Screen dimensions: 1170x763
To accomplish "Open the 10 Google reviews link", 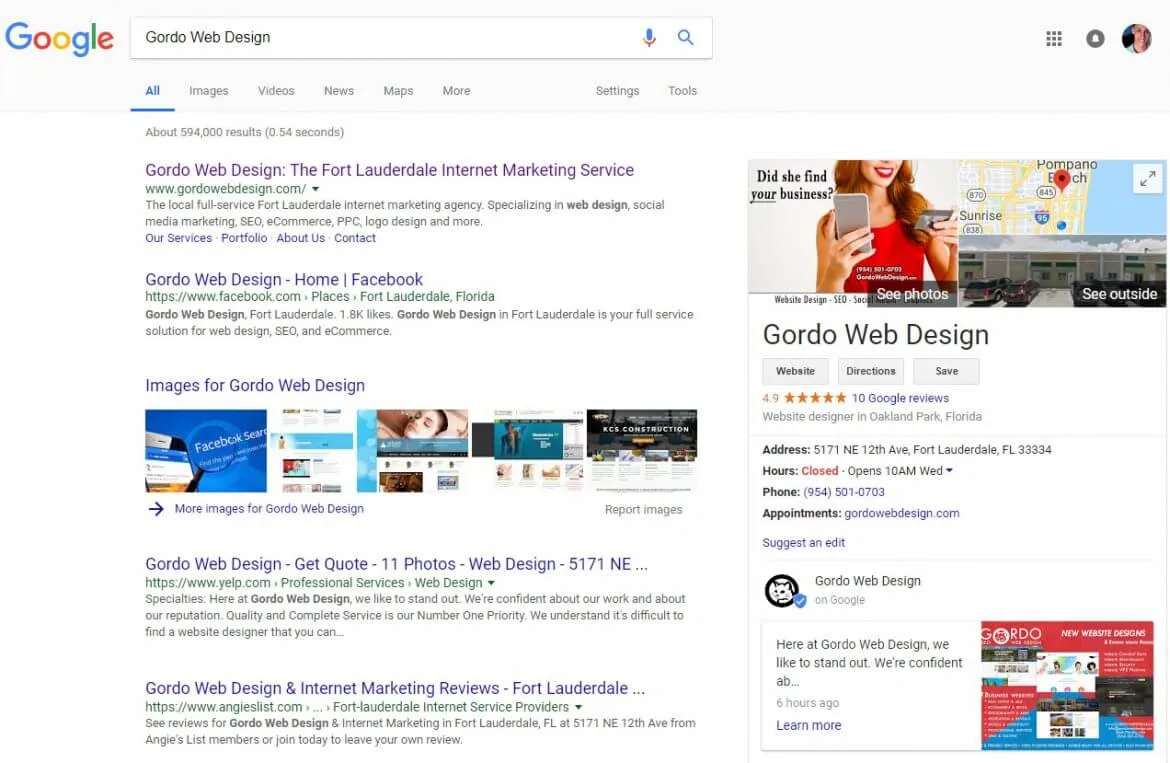I will click(x=901, y=398).
